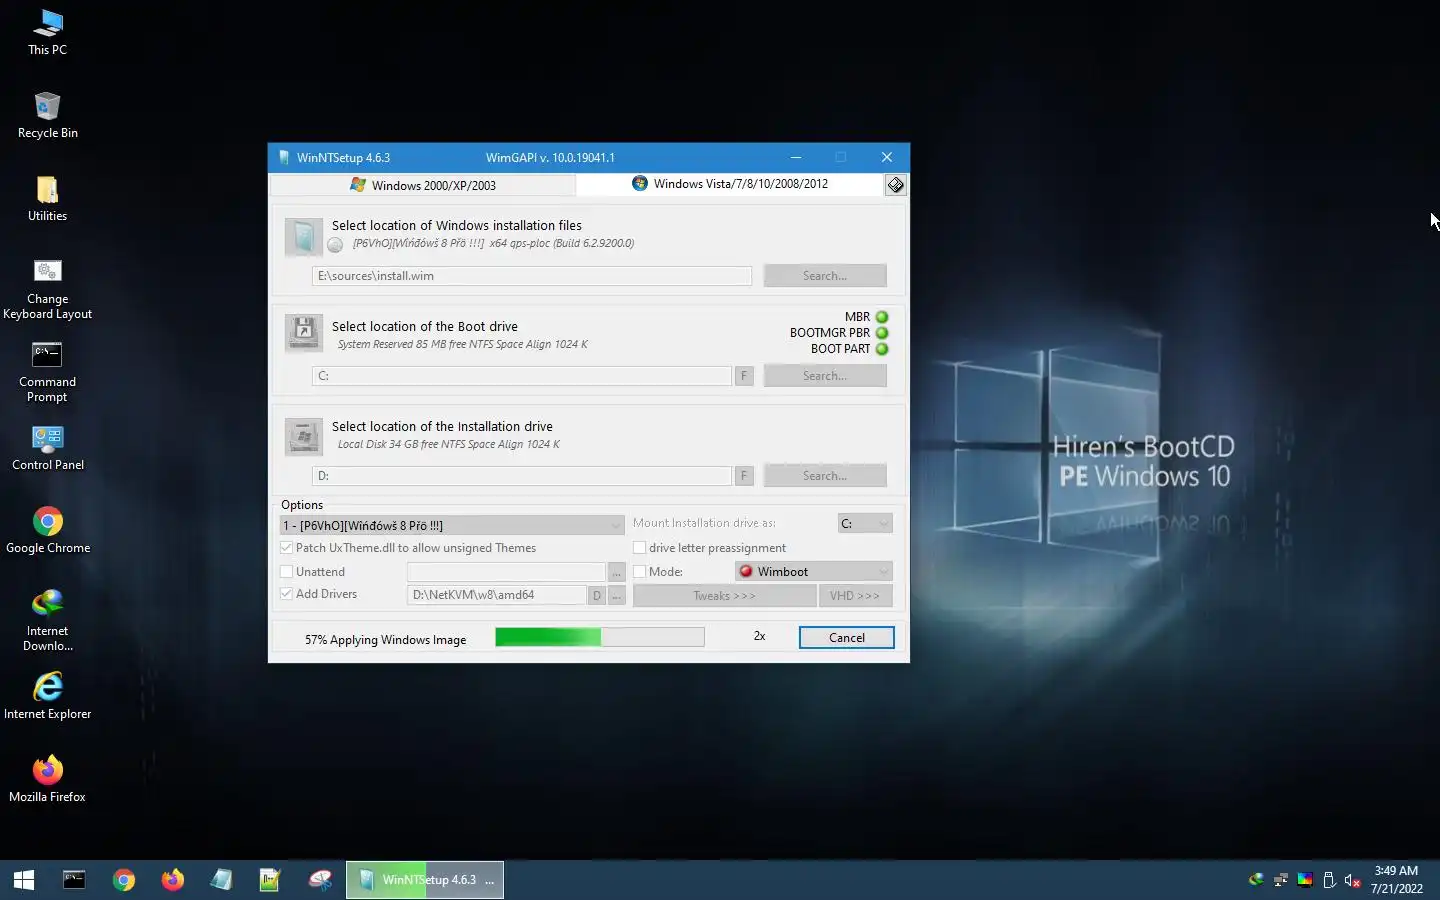Click the BOOT PART green status indicator

click(x=882, y=349)
